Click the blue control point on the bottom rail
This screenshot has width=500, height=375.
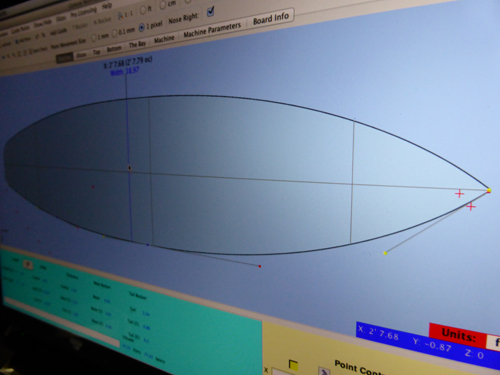[148, 245]
